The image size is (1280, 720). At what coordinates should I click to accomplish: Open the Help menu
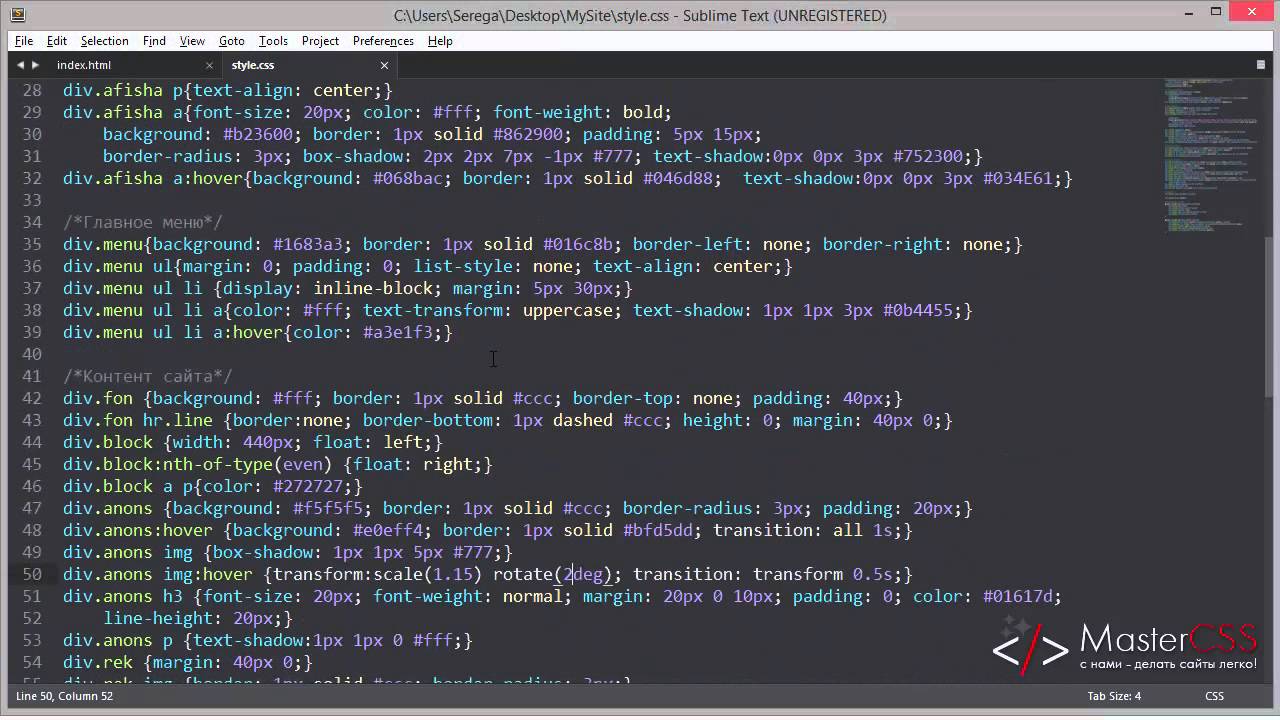point(440,41)
